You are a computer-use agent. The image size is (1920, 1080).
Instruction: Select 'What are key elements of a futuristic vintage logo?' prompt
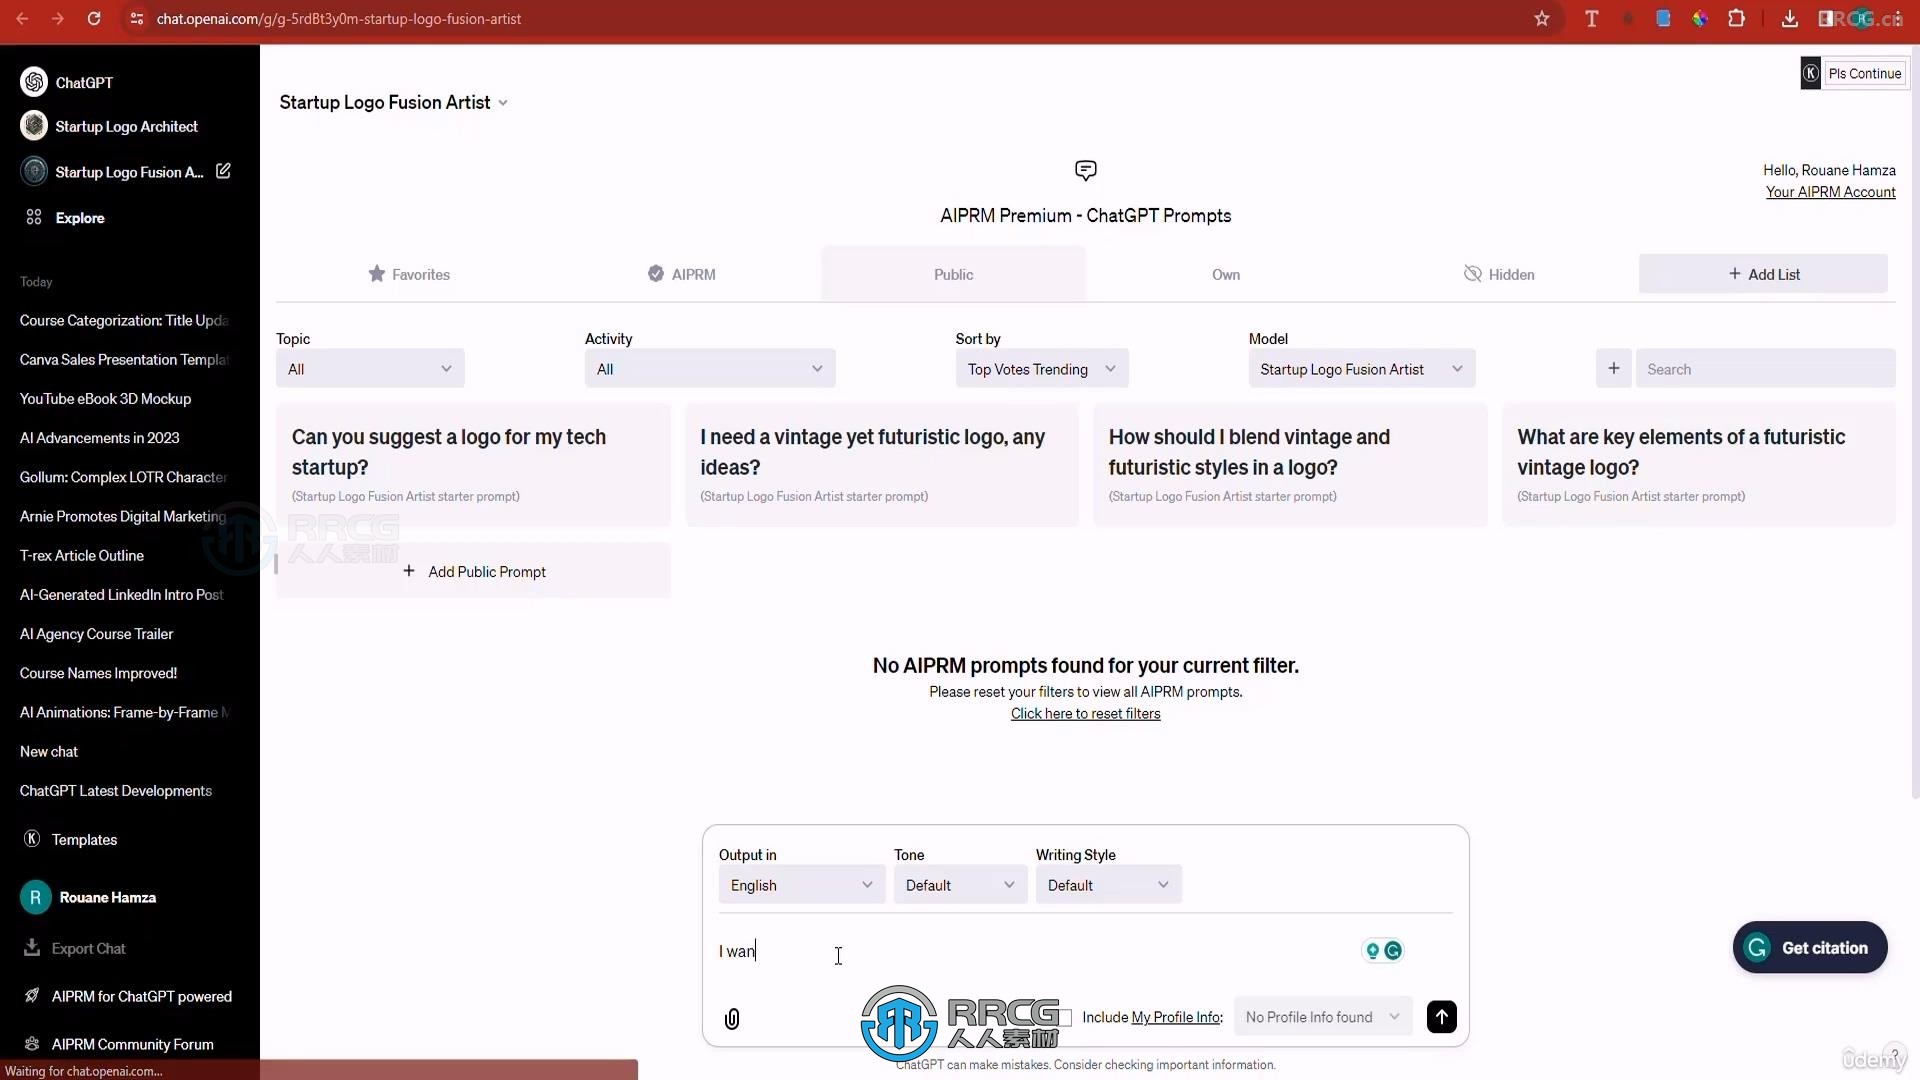[1698, 464]
